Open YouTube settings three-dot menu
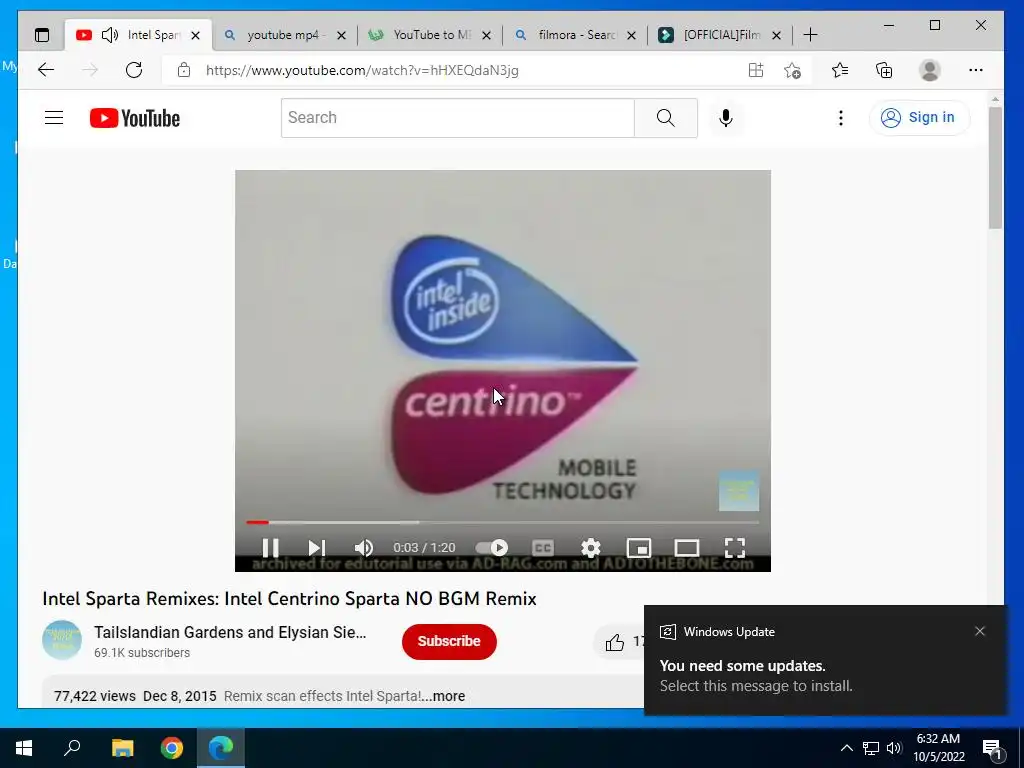This screenshot has width=1024, height=768. (x=840, y=118)
